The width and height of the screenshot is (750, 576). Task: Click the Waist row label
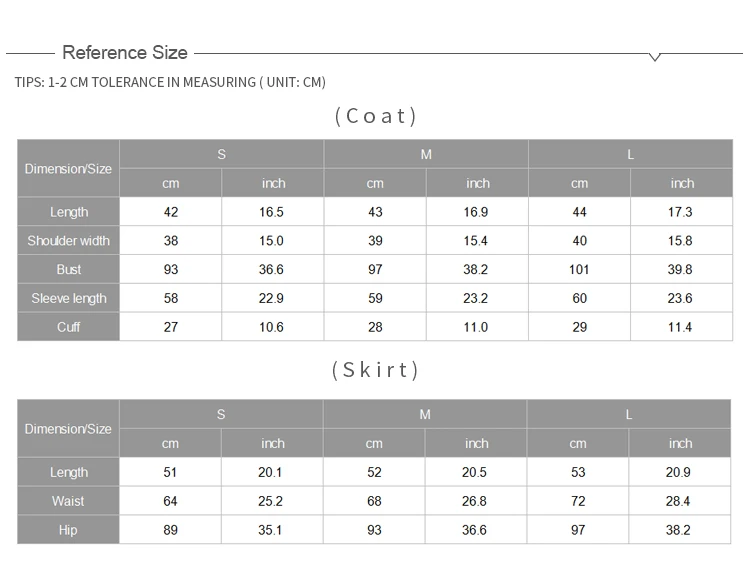point(68,501)
